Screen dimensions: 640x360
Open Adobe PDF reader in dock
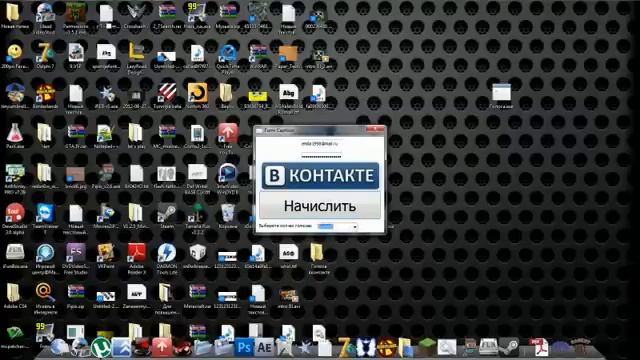tap(539, 347)
